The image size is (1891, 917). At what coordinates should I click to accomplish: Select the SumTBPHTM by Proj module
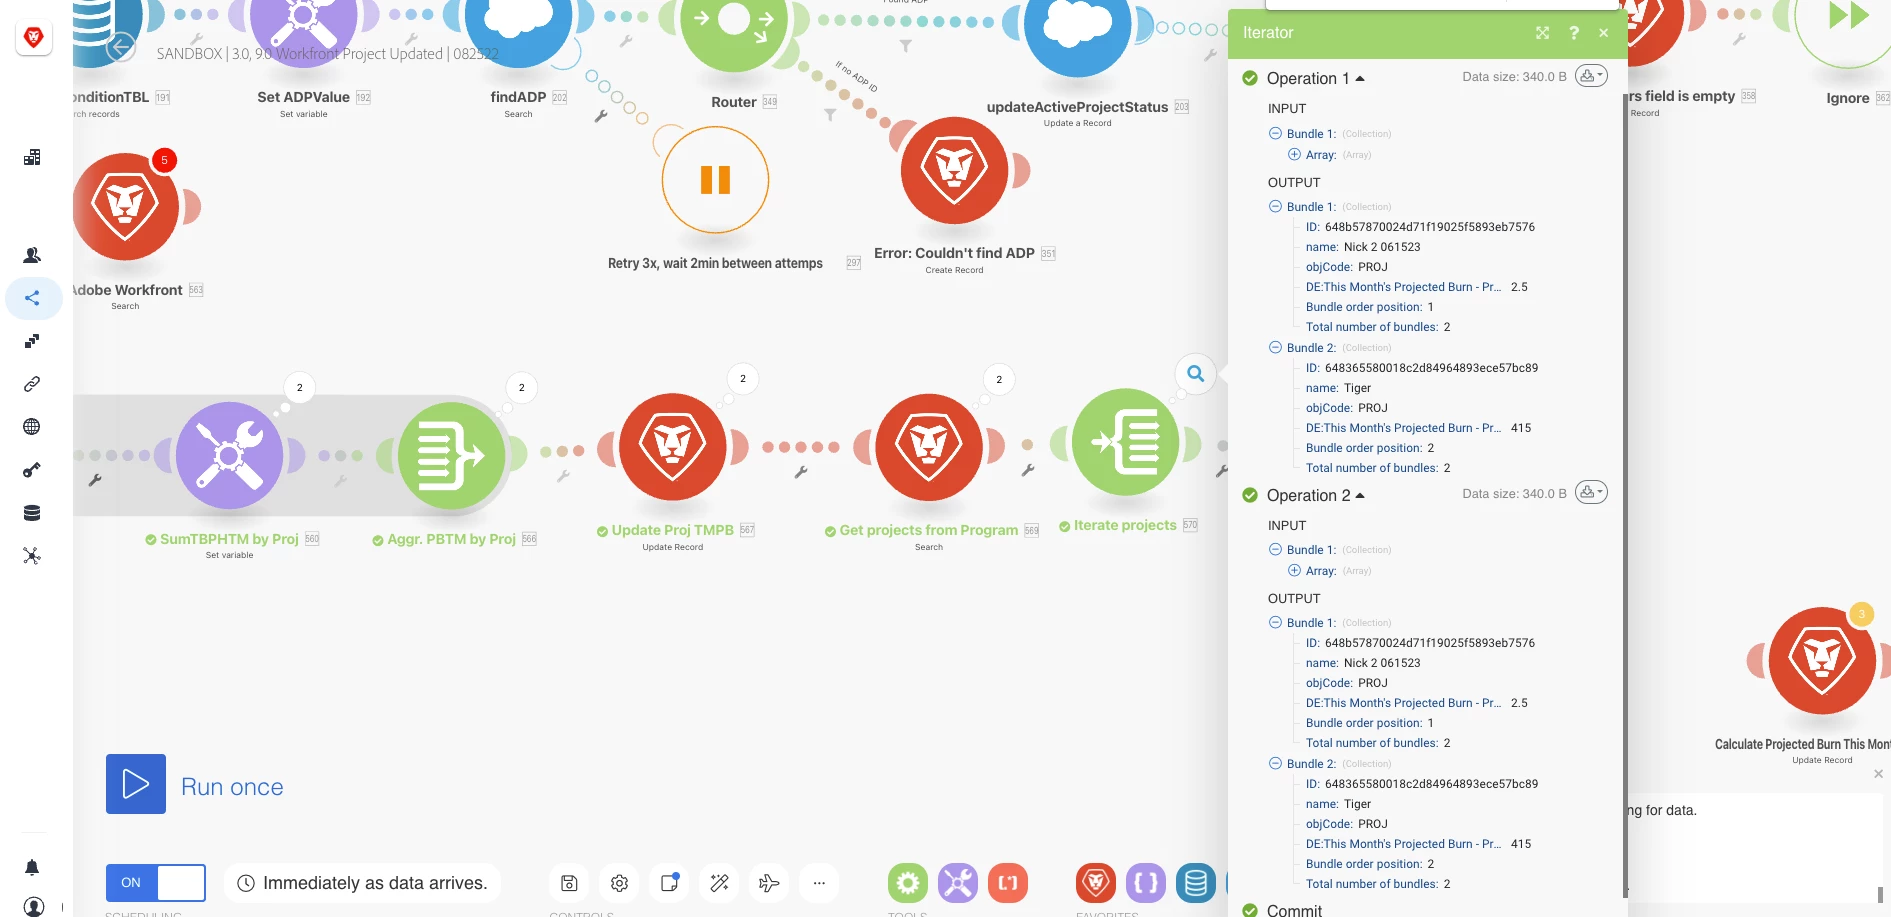(x=229, y=455)
